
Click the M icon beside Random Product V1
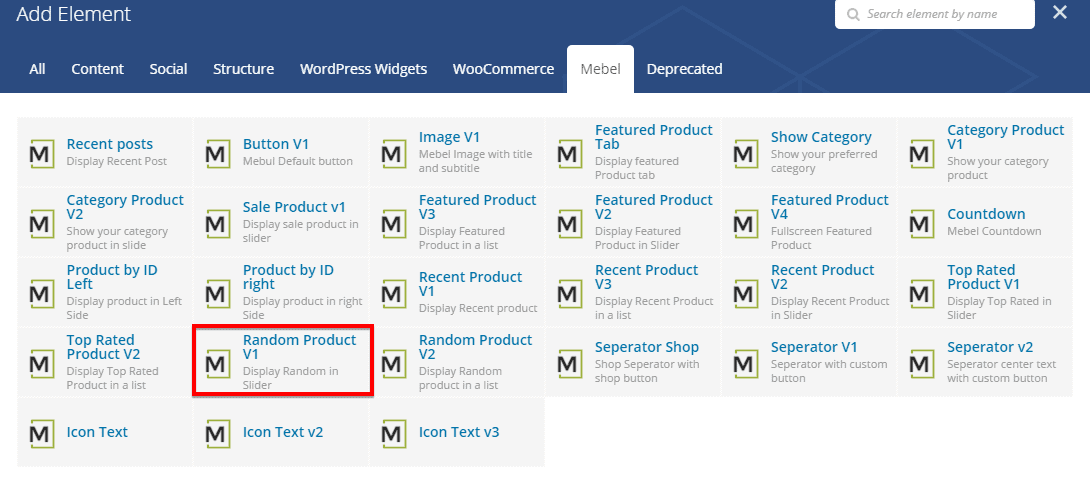pyautogui.click(x=218, y=363)
